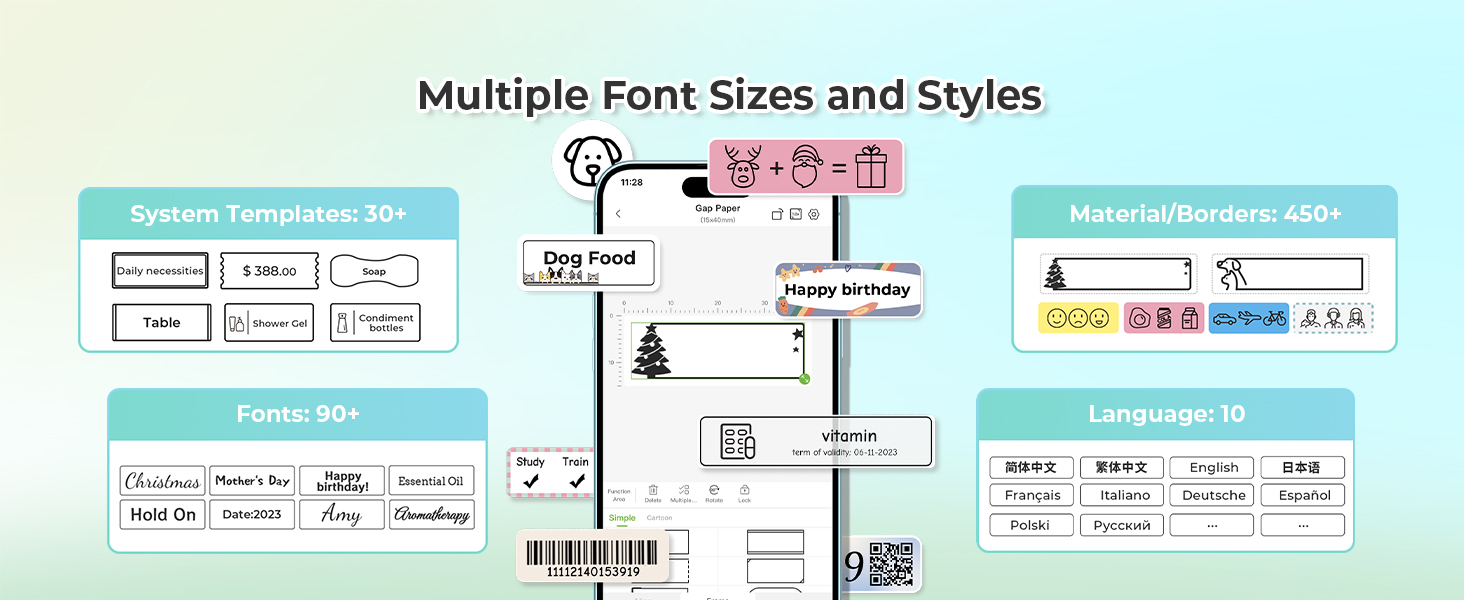Tap the Rotate tool icon in the phone toolbar
The image size is (1464, 600).
pos(714,490)
